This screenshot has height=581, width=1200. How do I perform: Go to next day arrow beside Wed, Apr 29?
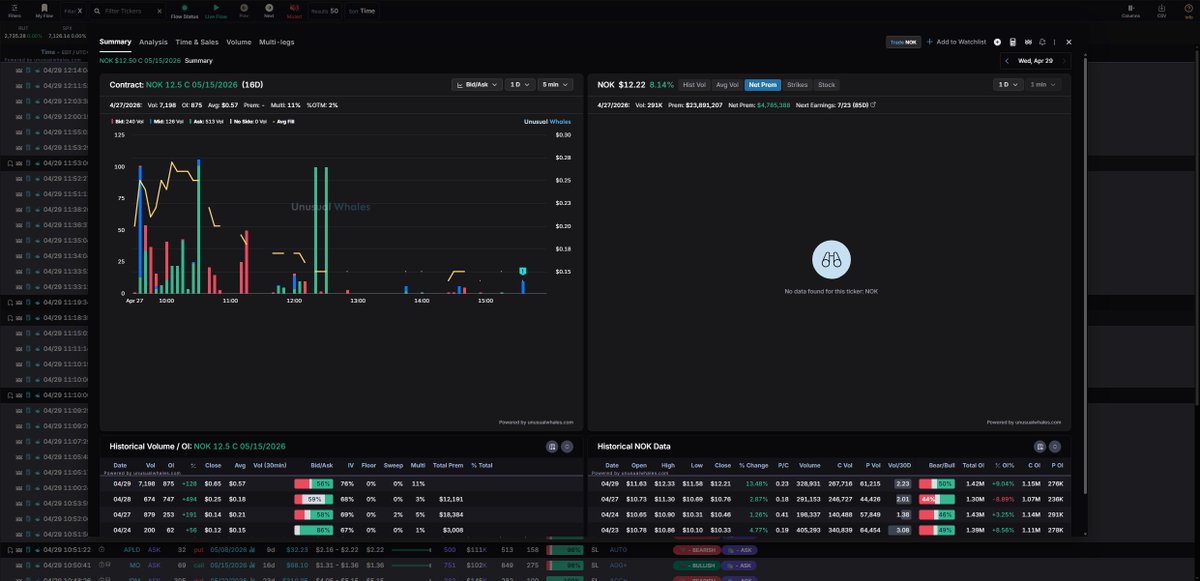click(x=1063, y=61)
